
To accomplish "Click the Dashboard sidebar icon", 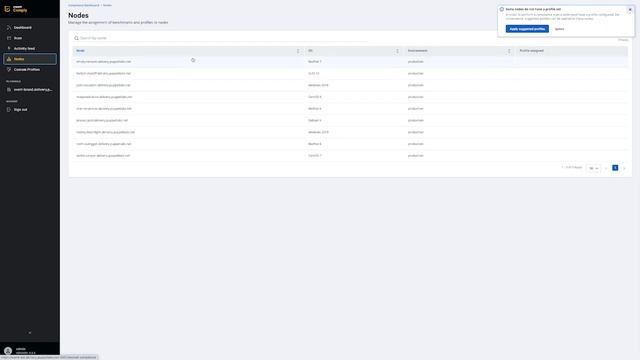I will (x=9, y=27).
